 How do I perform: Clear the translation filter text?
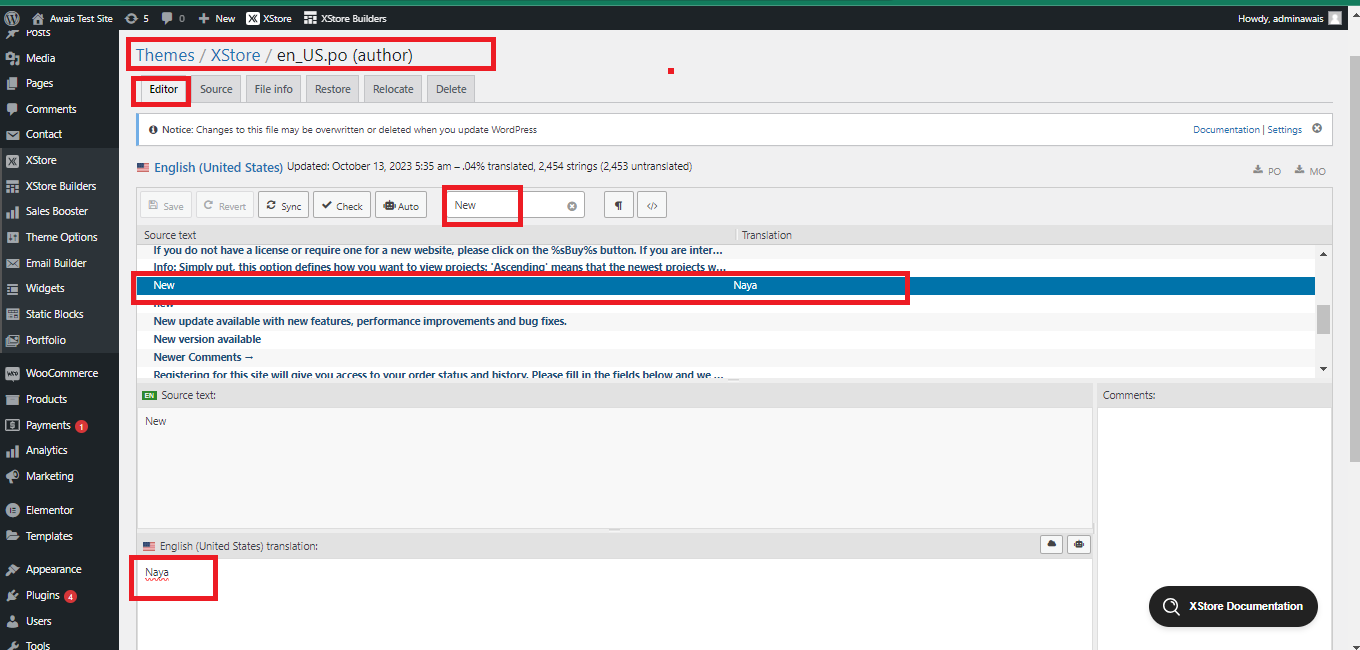[572, 206]
